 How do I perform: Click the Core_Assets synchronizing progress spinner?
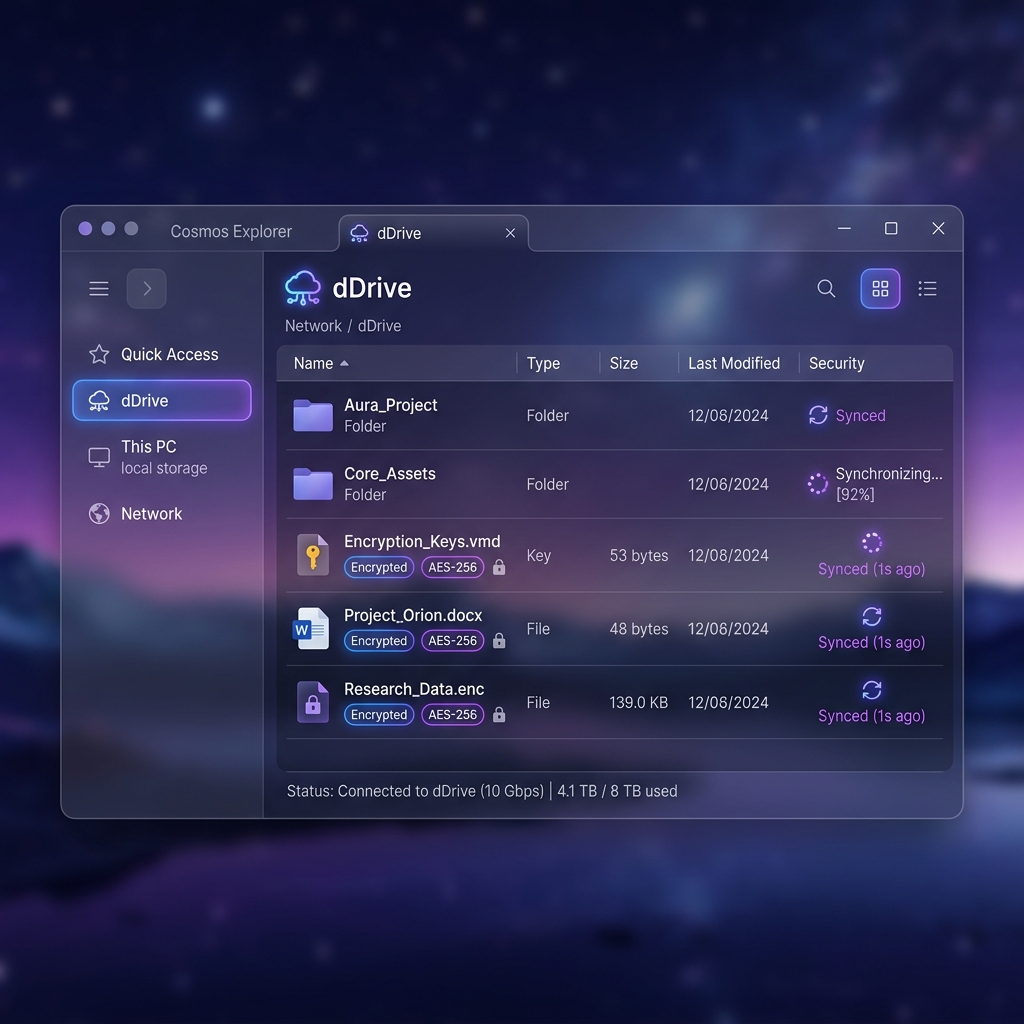pos(818,484)
